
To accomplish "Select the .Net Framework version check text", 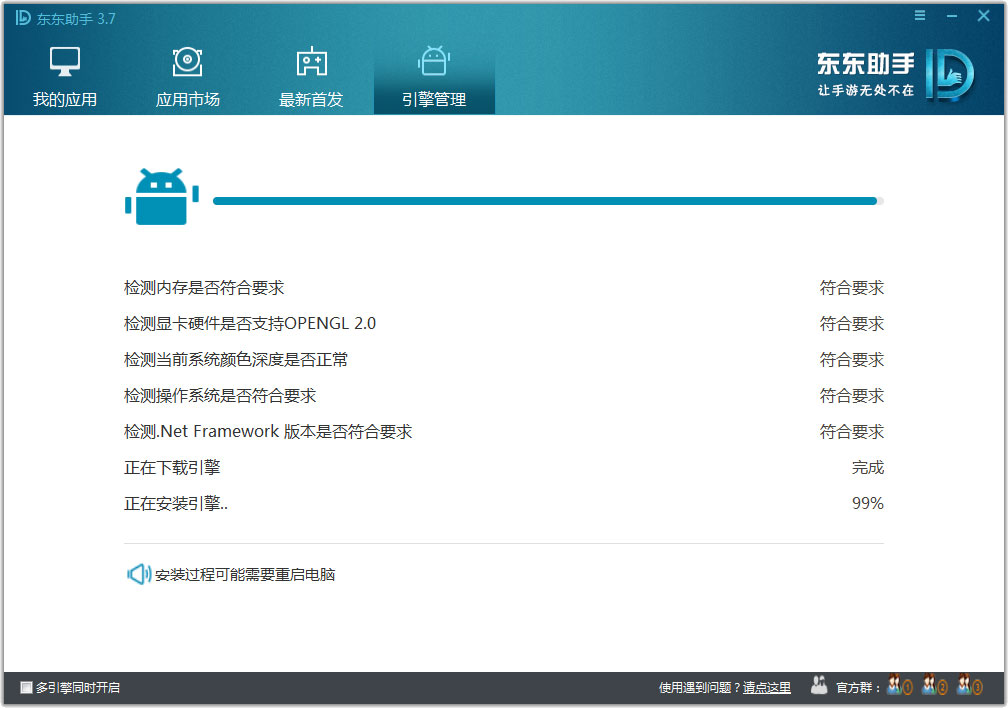I will [x=267, y=431].
